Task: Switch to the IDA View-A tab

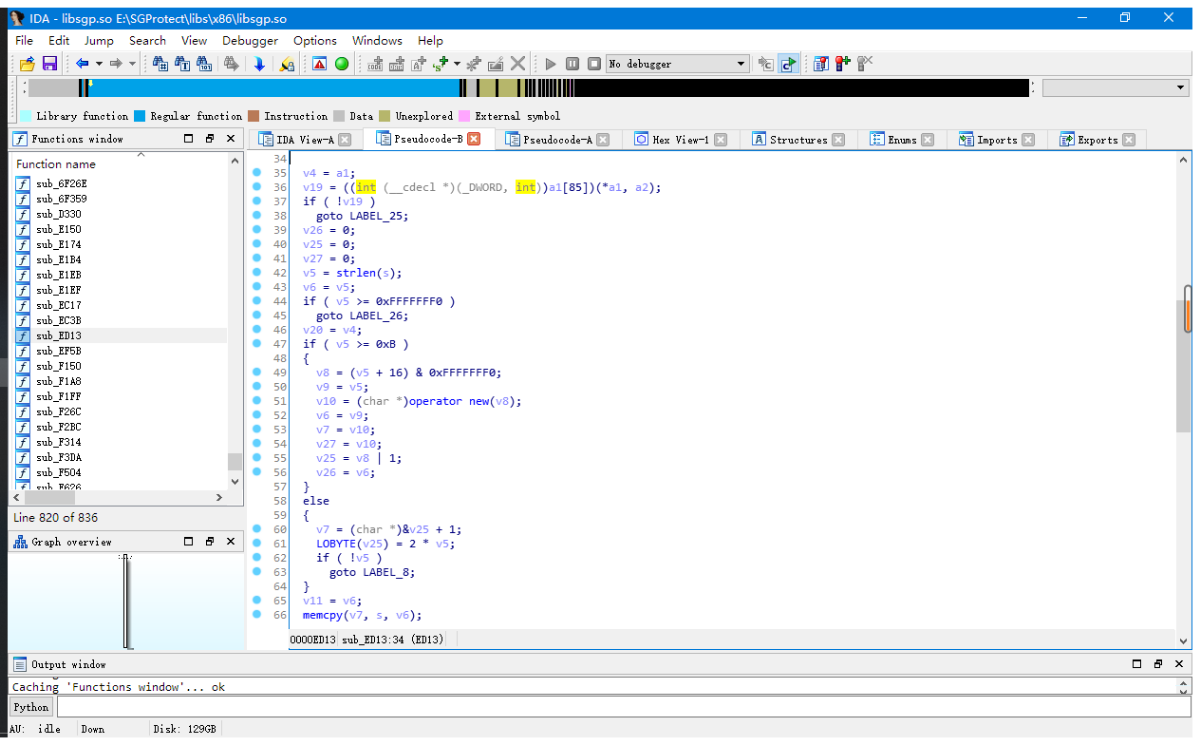Action: (x=304, y=140)
